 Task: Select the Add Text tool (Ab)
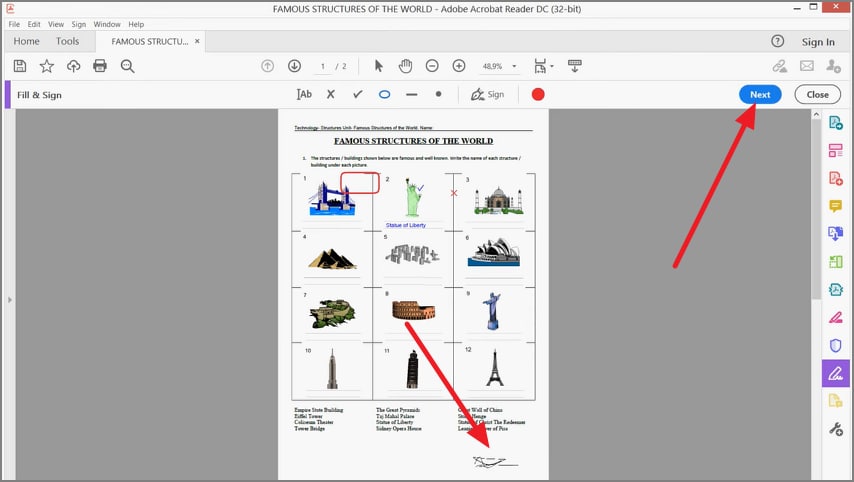pyautogui.click(x=304, y=94)
